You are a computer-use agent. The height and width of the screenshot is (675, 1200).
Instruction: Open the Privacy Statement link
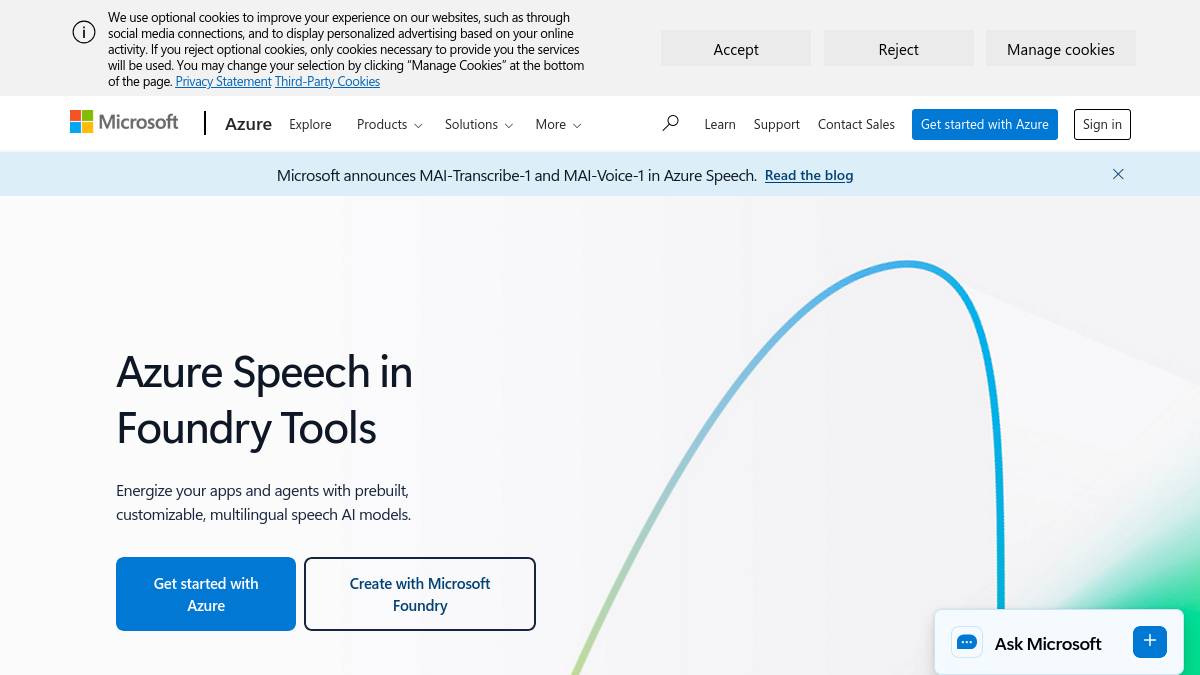click(x=223, y=82)
